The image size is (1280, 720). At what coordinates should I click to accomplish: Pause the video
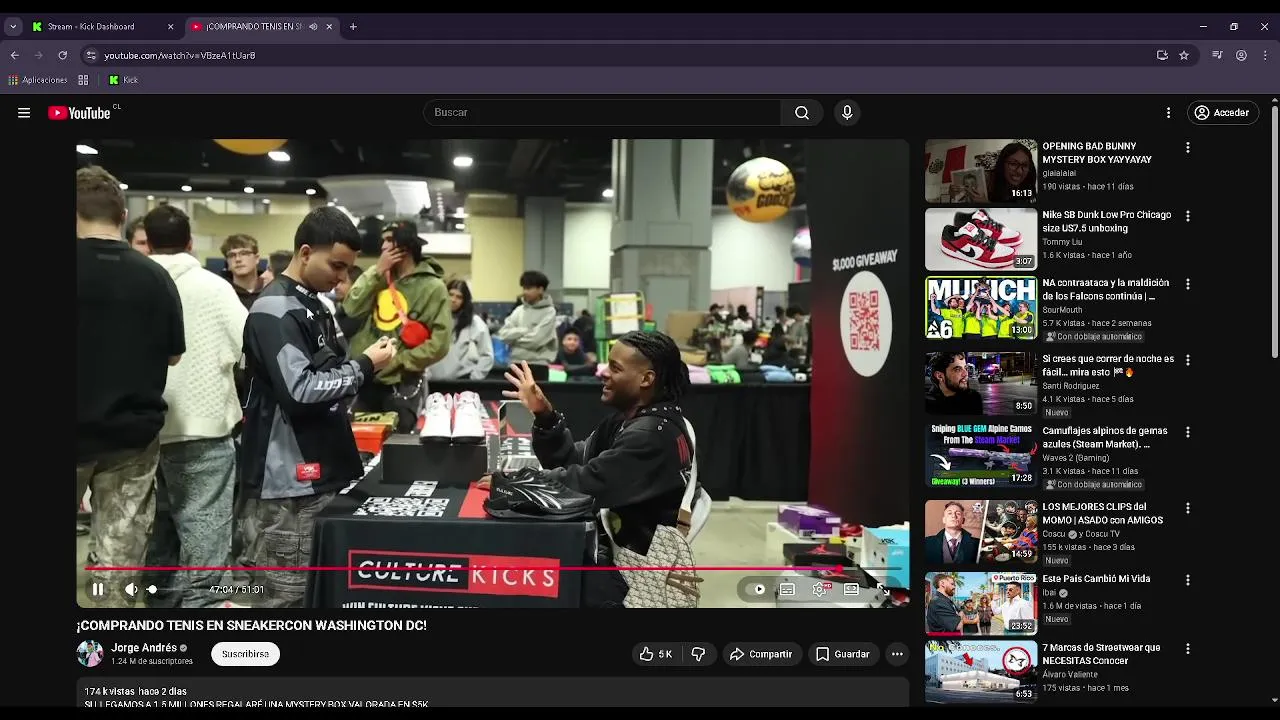tap(98, 590)
